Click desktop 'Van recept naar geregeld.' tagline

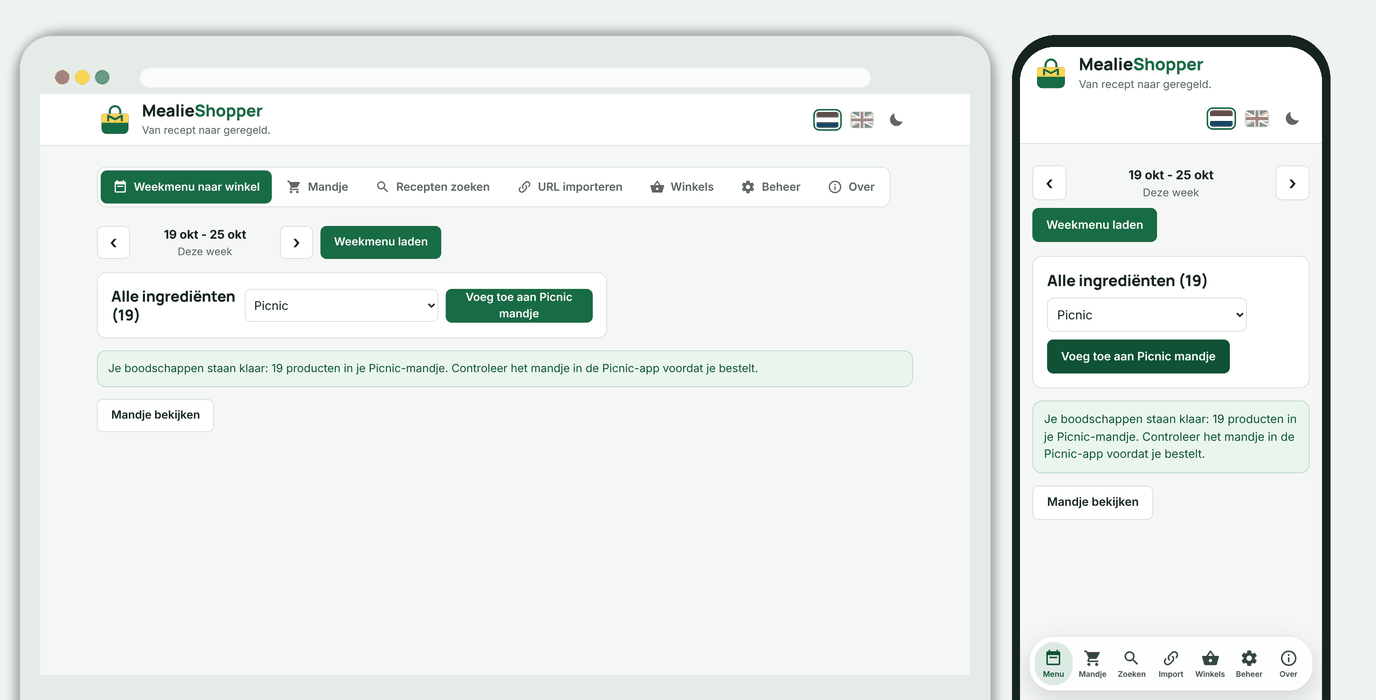[206, 130]
